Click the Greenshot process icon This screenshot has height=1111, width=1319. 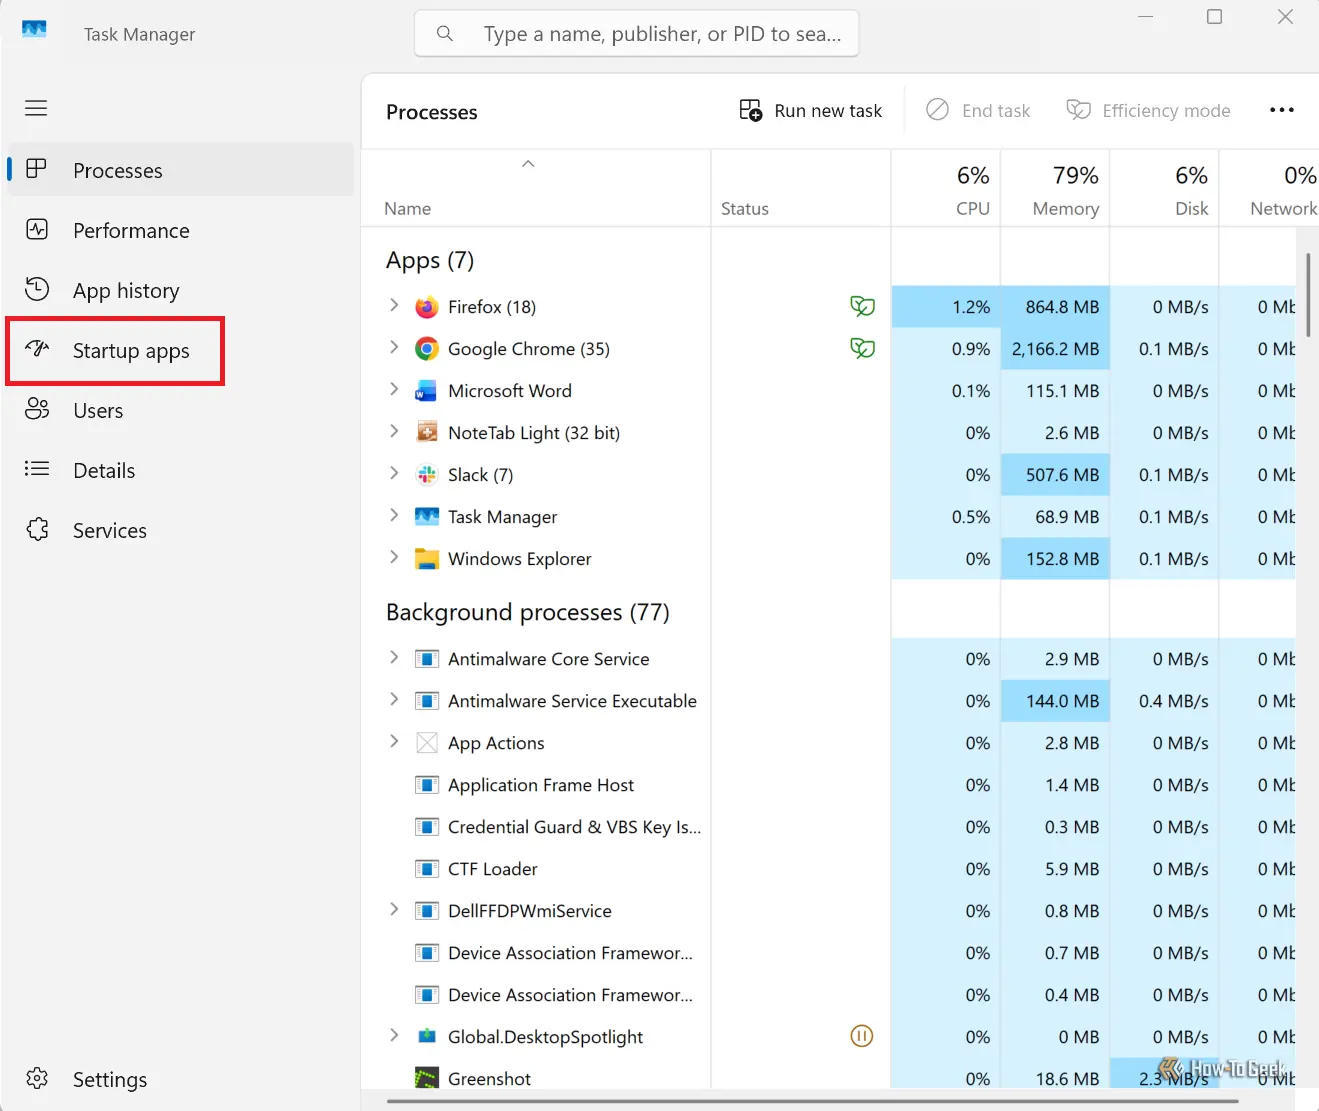tap(427, 1079)
